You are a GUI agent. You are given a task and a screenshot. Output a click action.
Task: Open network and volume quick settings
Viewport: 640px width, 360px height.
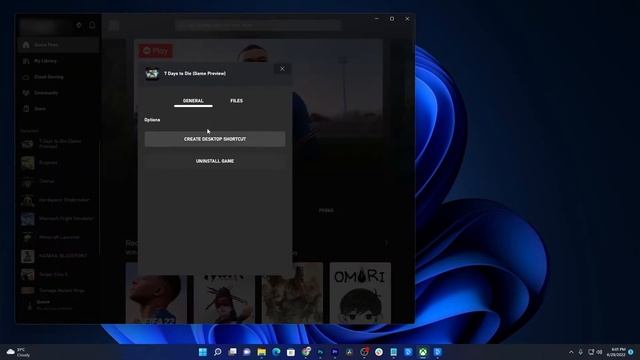pos(595,352)
